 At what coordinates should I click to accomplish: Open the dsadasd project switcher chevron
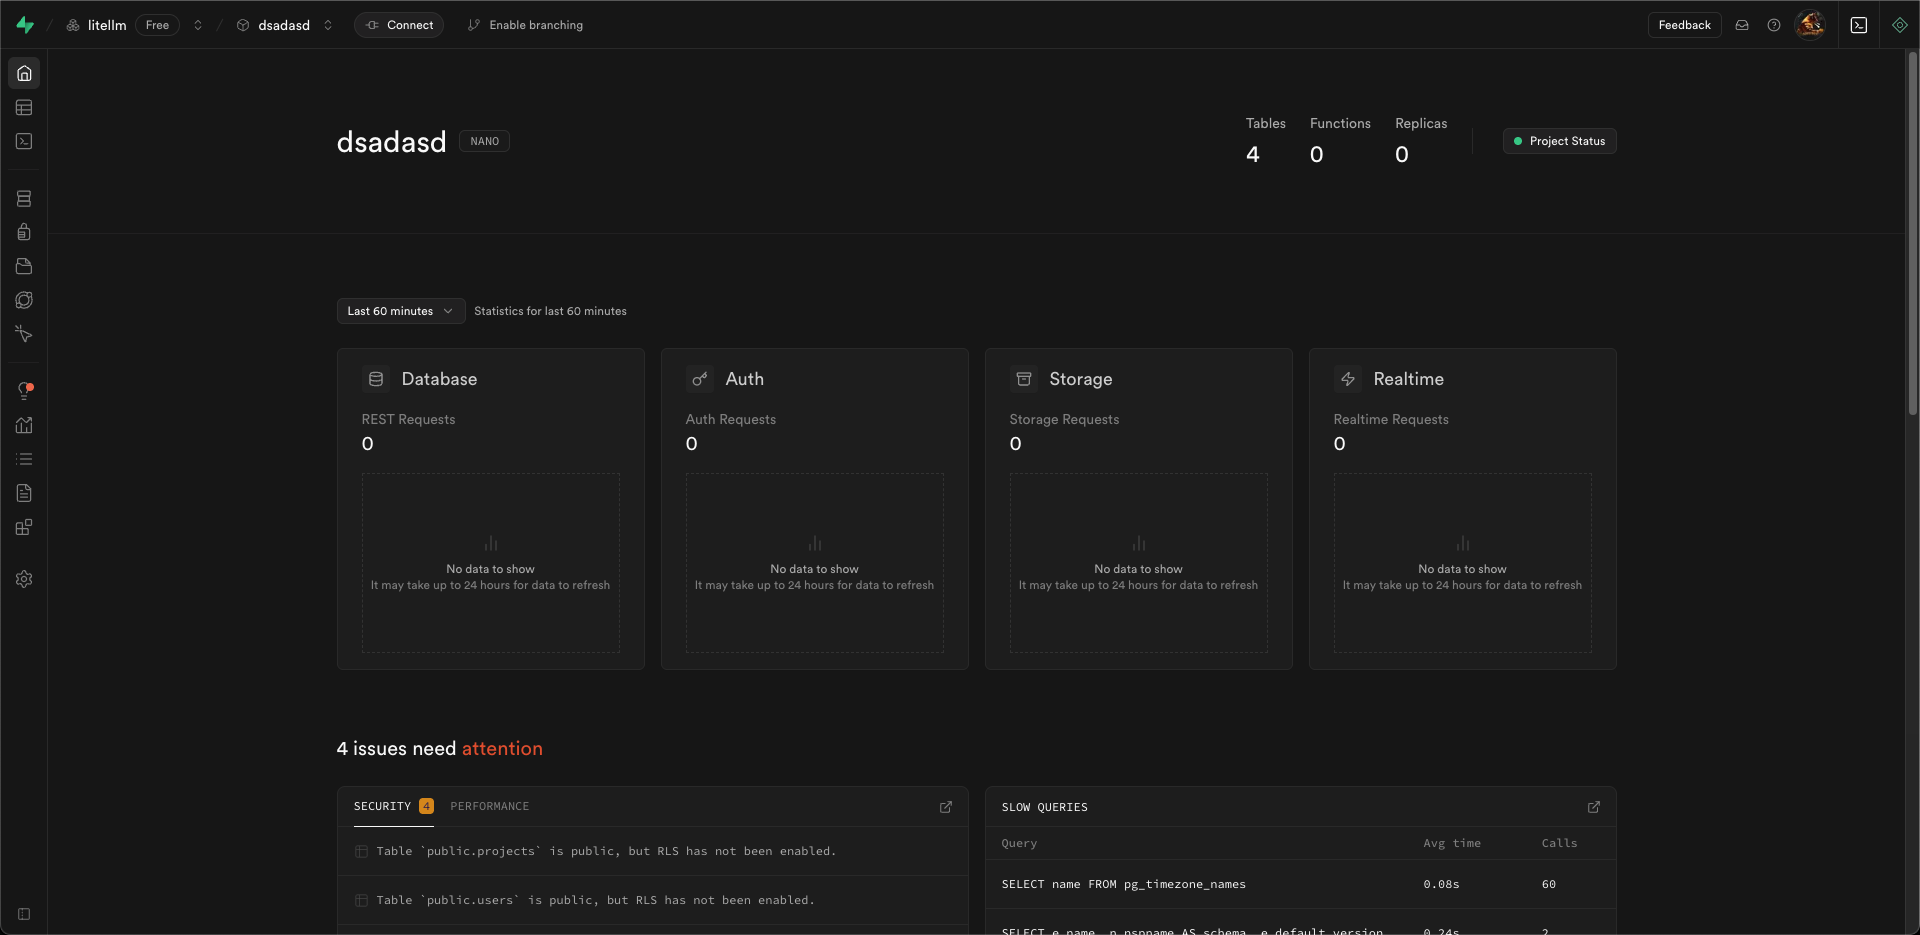click(x=327, y=25)
